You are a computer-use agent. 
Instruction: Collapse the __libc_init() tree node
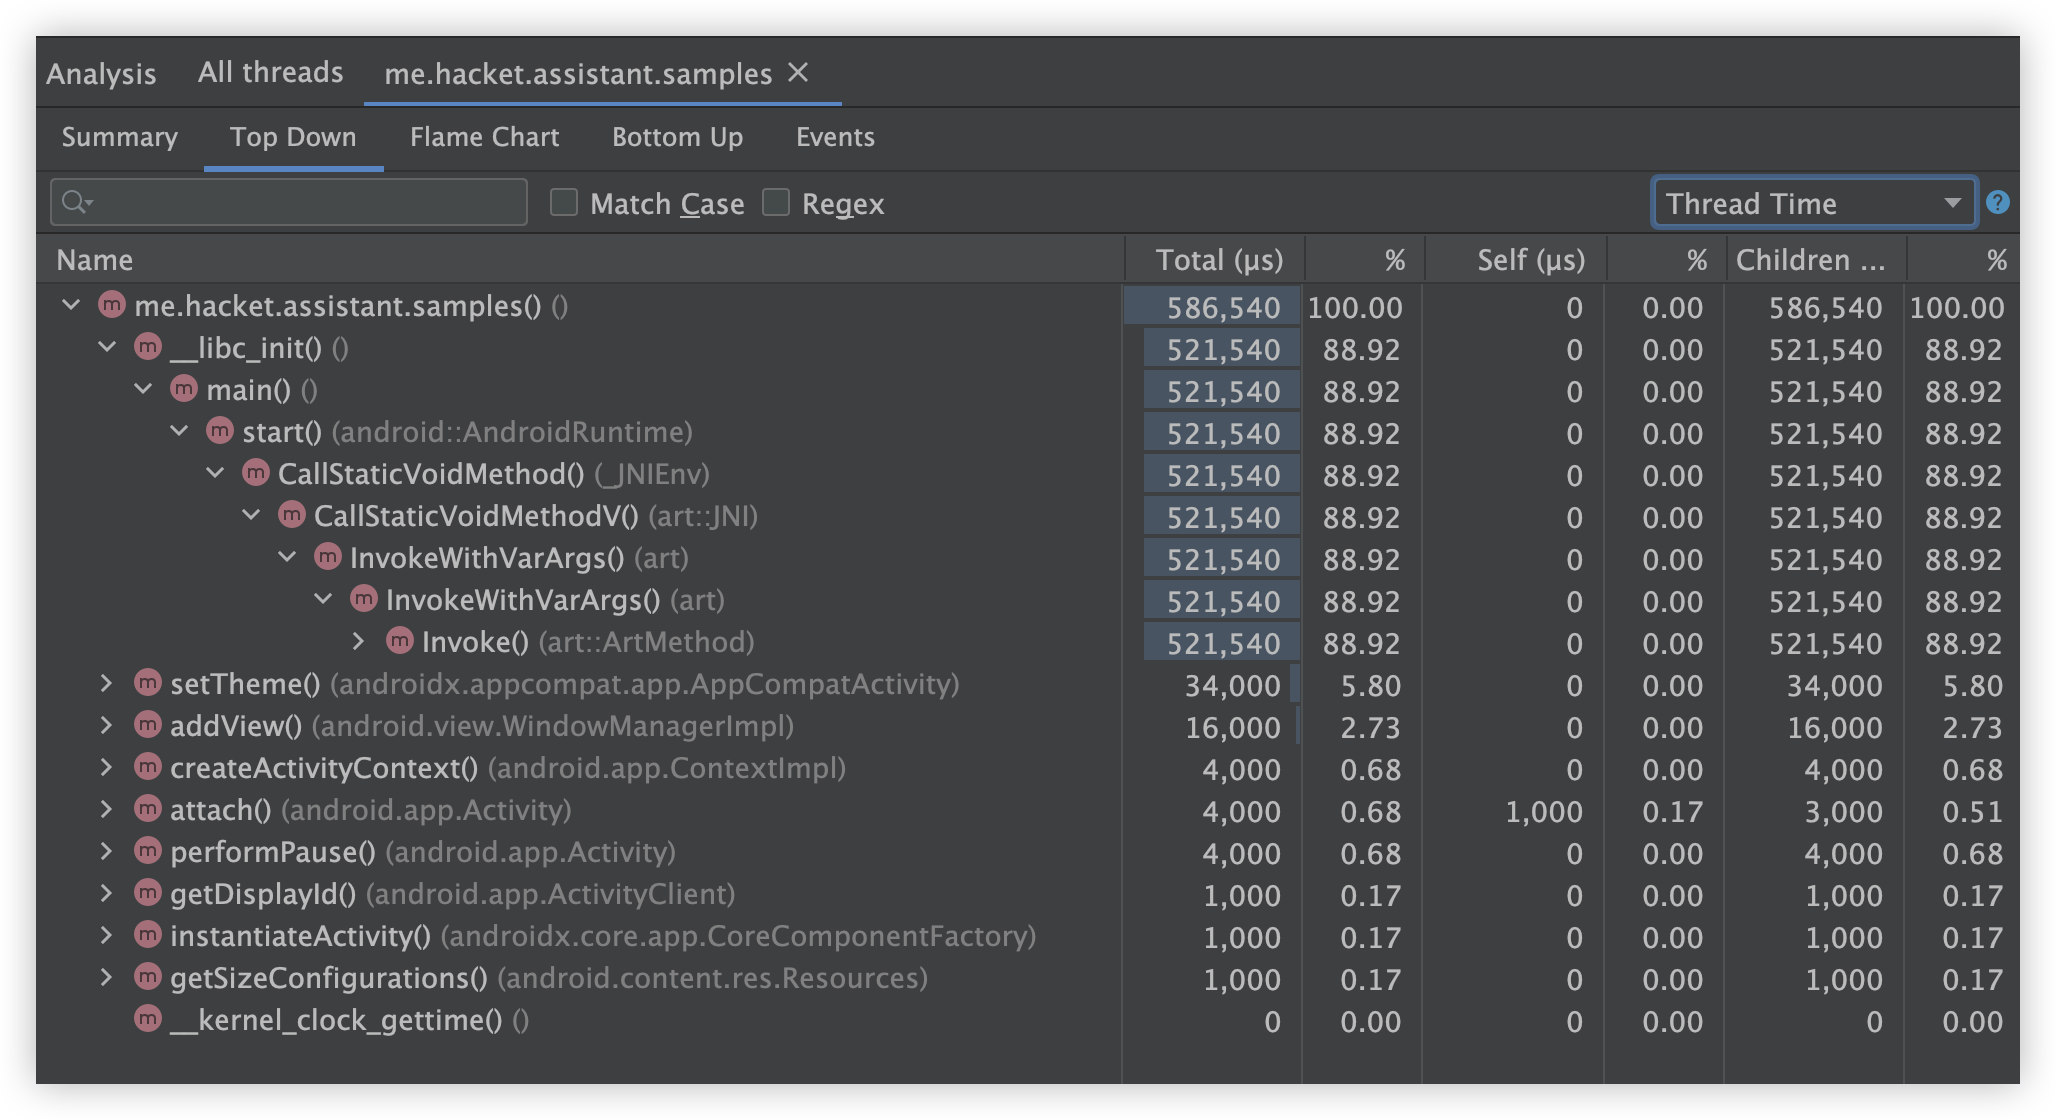click(107, 348)
